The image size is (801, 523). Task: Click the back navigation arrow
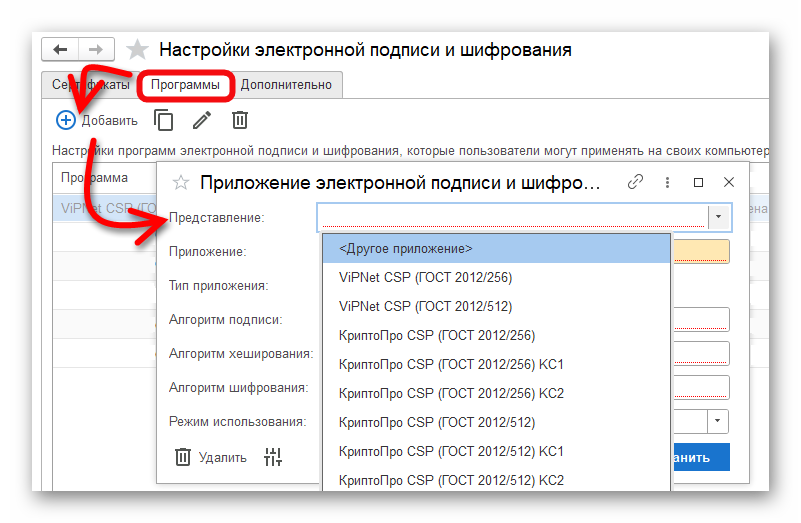tap(60, 50)
